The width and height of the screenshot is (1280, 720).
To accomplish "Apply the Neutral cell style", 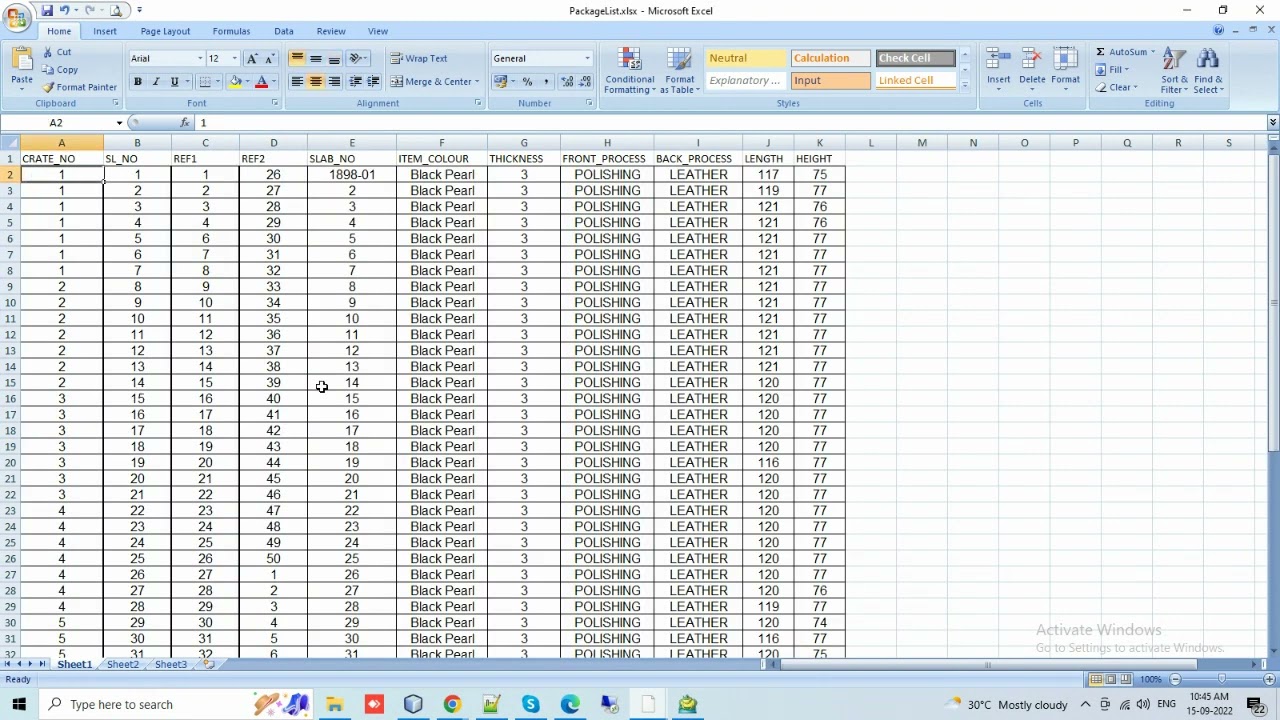I will [x=746, y=58].
